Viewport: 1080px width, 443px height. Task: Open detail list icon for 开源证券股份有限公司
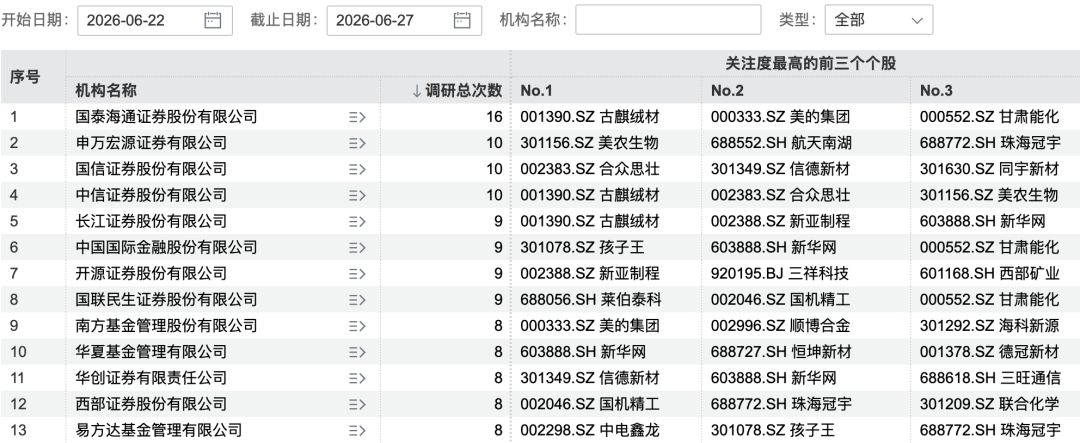point(357,274)
